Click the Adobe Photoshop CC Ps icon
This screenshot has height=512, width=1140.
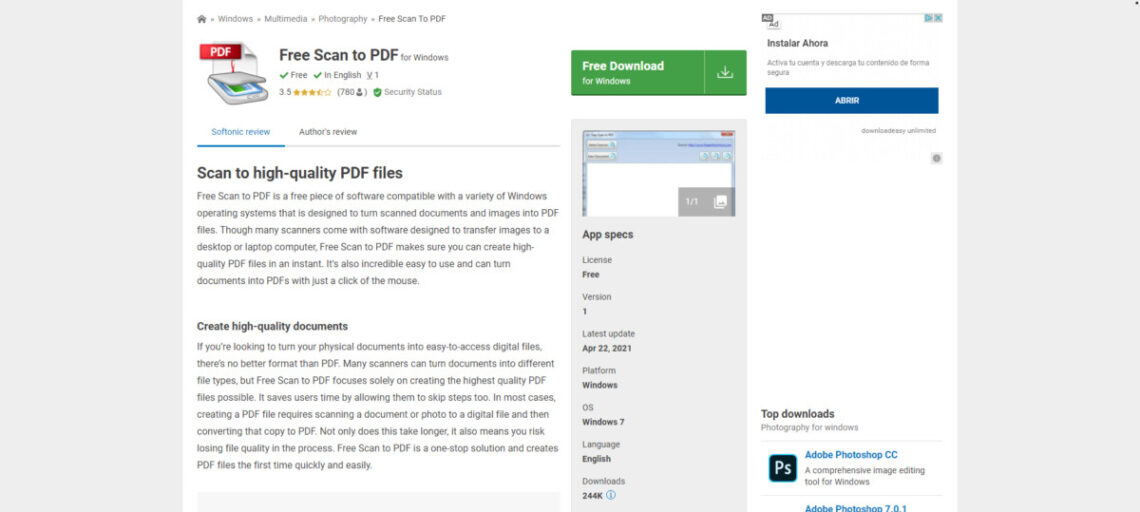tap(782, 468)
